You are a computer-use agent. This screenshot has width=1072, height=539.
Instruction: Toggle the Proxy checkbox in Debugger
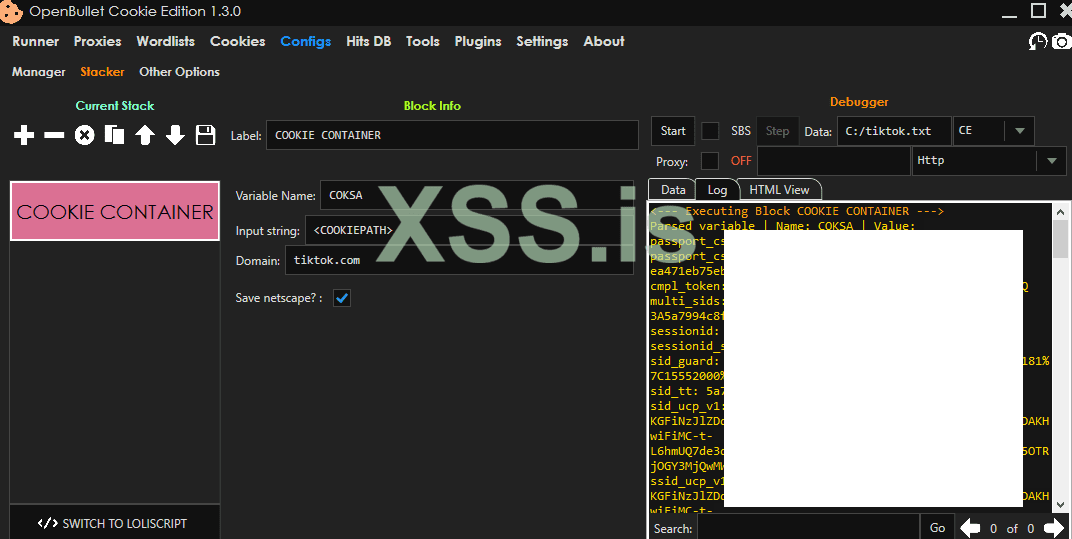tap(710, 161)
